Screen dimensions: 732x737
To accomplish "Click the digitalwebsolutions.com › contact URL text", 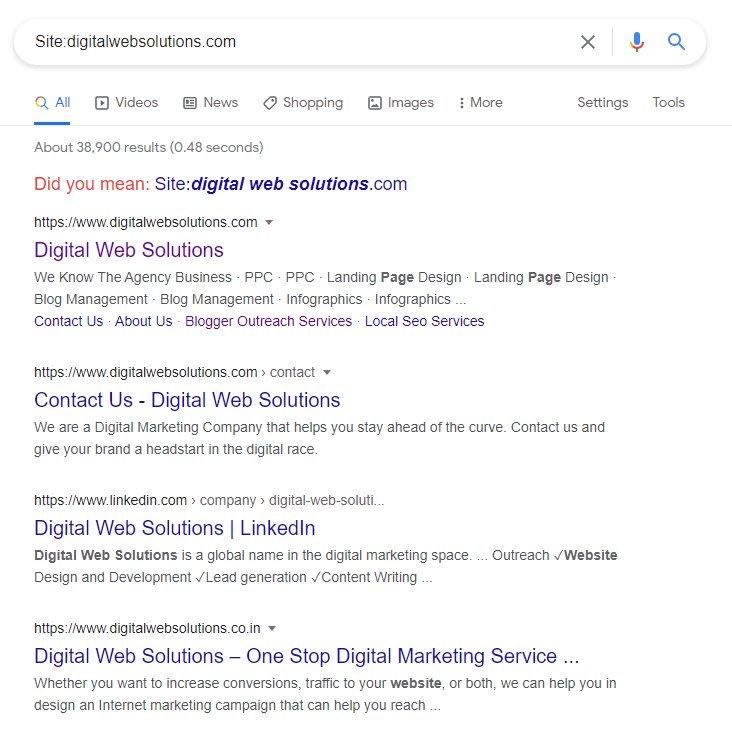I will [174, 372].
